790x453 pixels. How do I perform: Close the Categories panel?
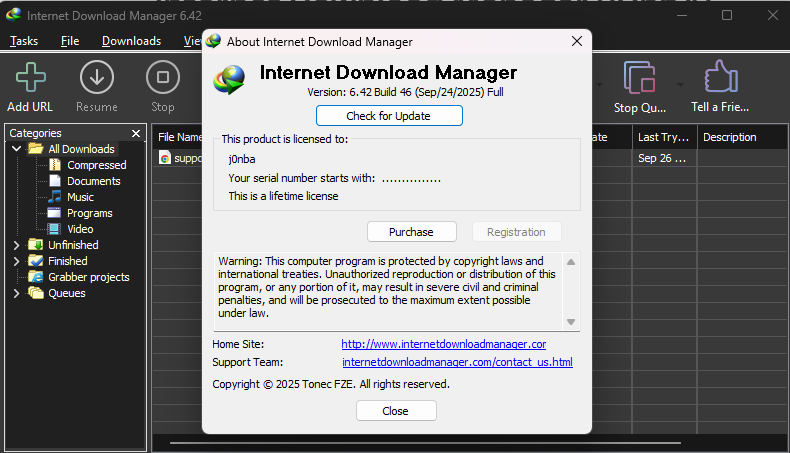pyautogui.click(x=136, y=133)
